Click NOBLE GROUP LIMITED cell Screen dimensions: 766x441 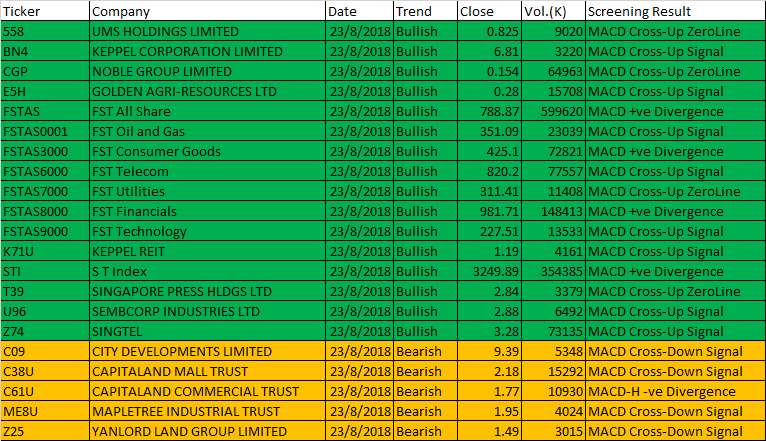tap(208, 71)
